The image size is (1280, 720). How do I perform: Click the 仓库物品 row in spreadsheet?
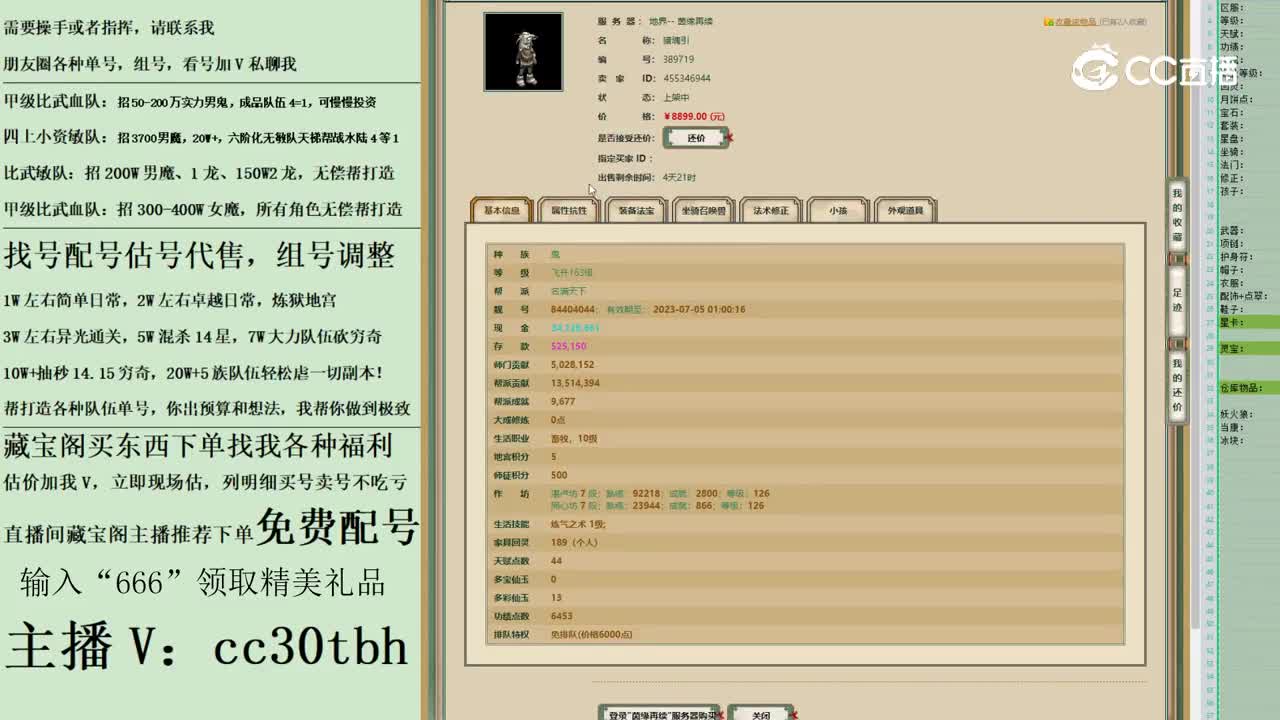coord(1249,387)
